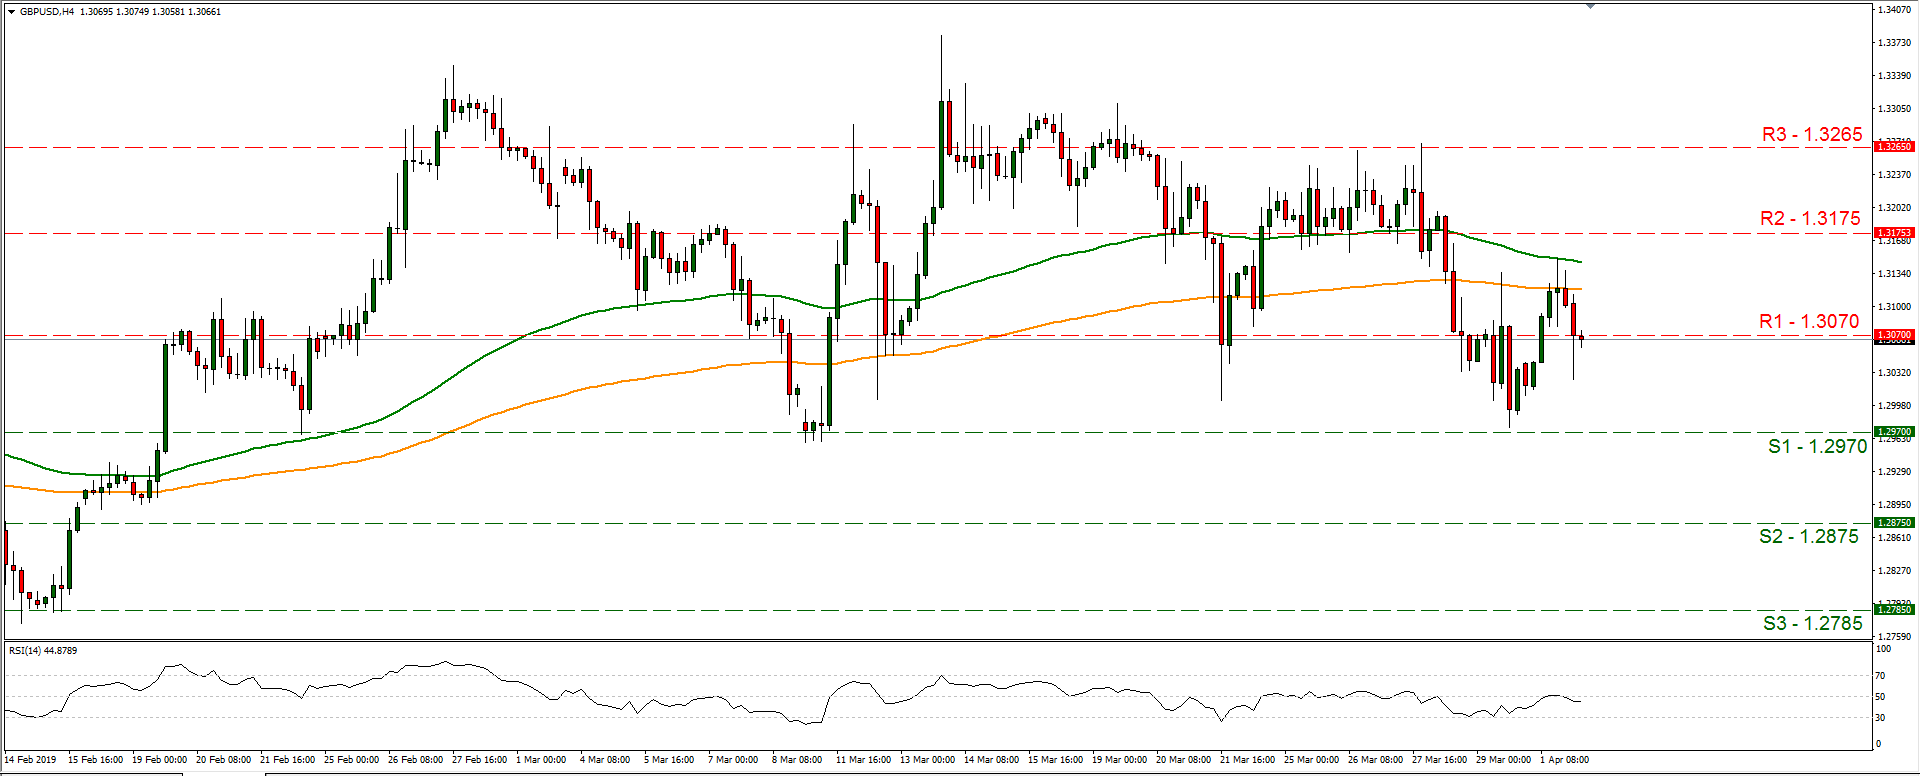The image size is (1920, 776).
Task: Select the R3 - 1.3265 resistance label
Action: coord(1812,134)
